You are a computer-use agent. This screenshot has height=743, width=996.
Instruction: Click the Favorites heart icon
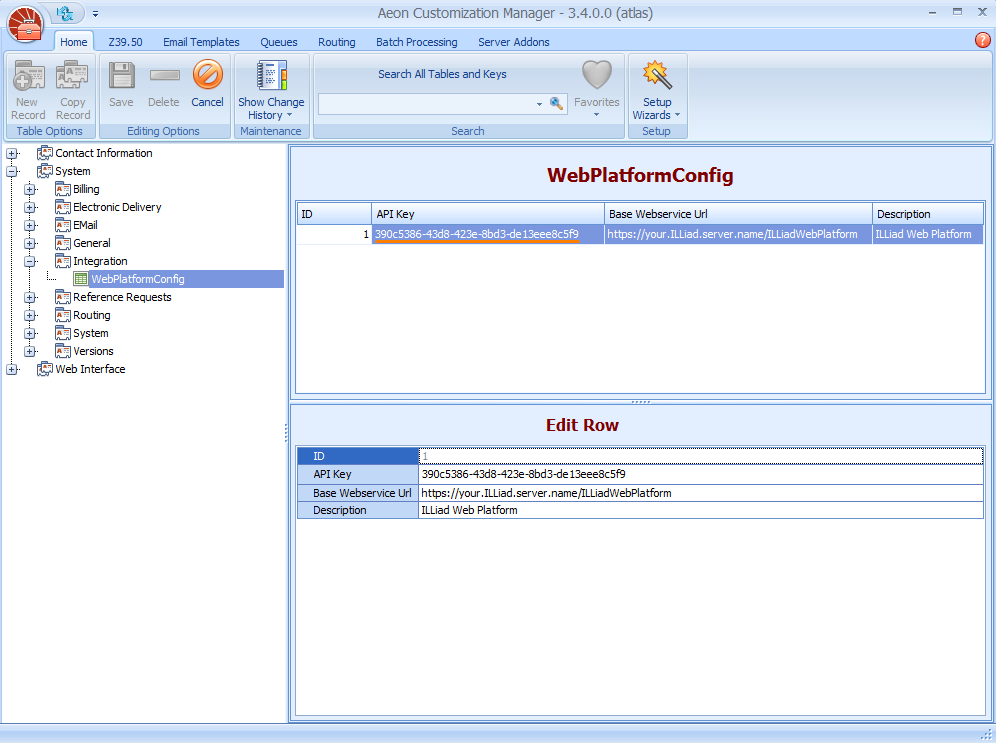point(596,76)
